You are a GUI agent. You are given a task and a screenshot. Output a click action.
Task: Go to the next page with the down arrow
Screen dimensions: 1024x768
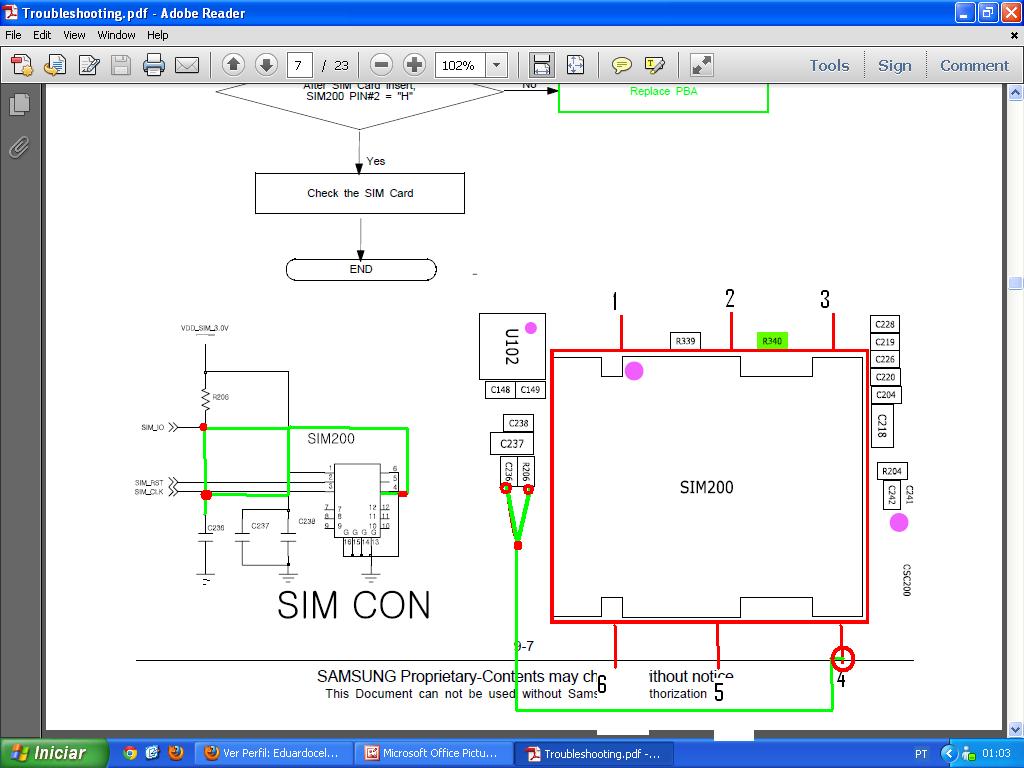pos(266,65)
